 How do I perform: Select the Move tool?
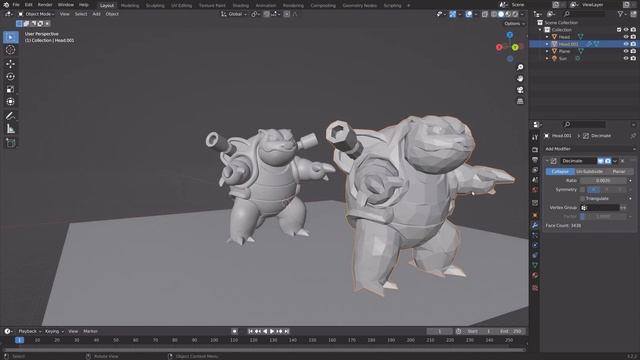[11, 64]
